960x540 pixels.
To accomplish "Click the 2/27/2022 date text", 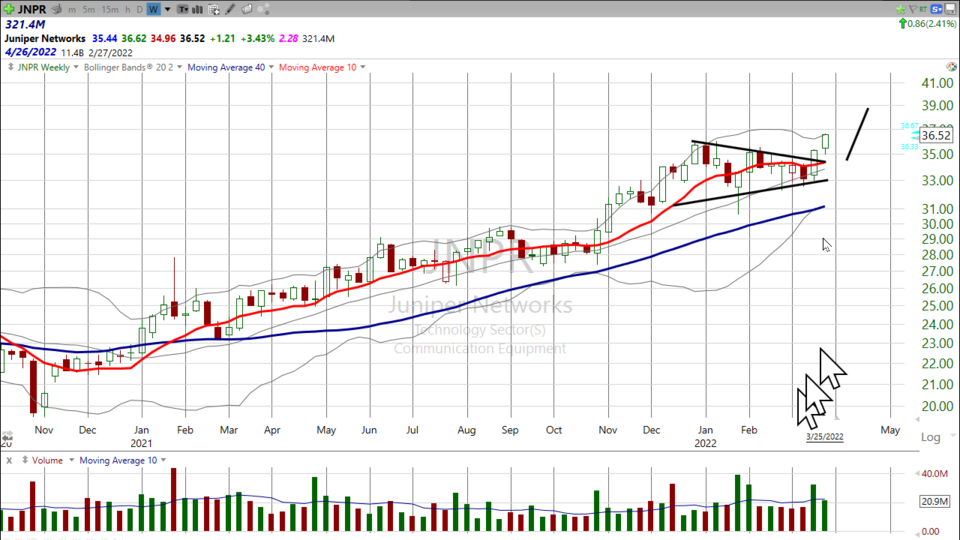I will click(110, 53).
